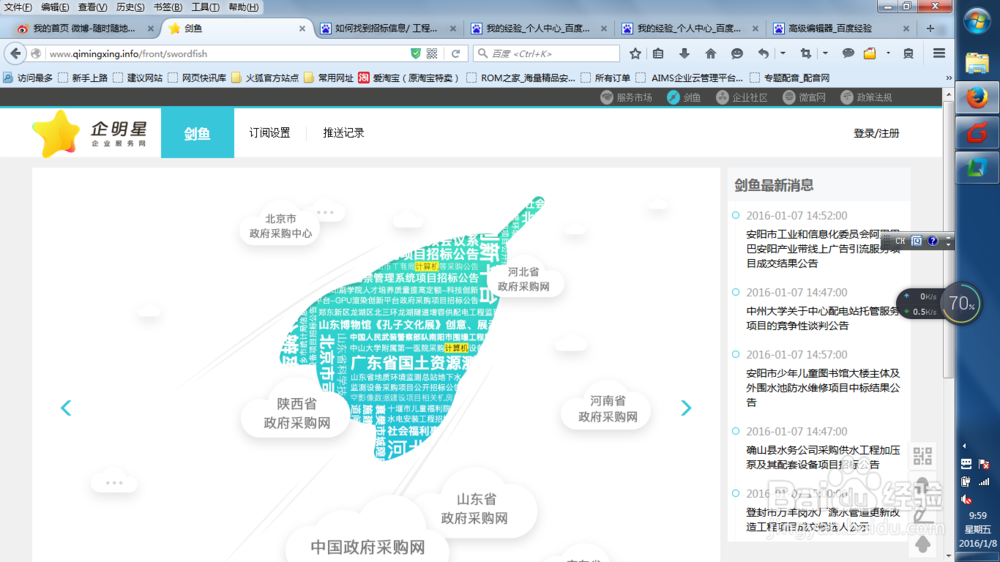Image resolution: width=1000 pixels, height=562 pixels.
Task: Open 企业社区 in the top bar
Action: pyautogui.click(x=742, y=97)
